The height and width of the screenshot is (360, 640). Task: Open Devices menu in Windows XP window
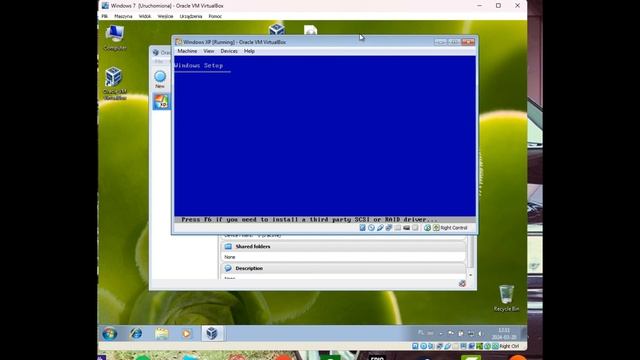[x=229, y=51]
